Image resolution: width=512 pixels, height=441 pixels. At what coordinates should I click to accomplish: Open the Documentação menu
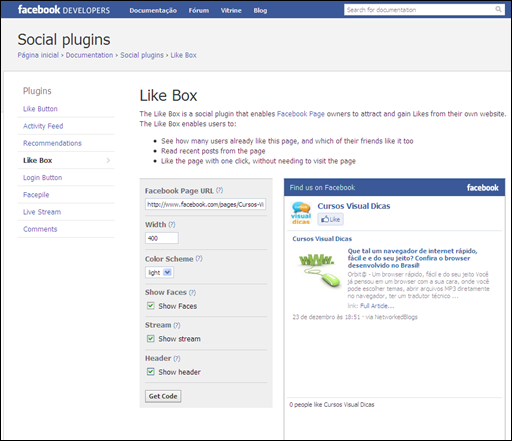tap(153, 10)
